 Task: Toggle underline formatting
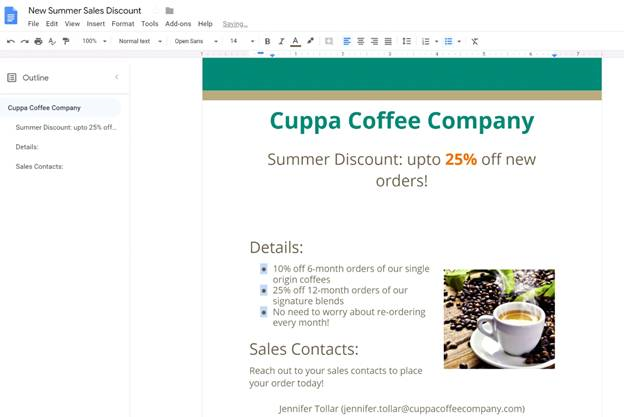[x=295, y=41]
